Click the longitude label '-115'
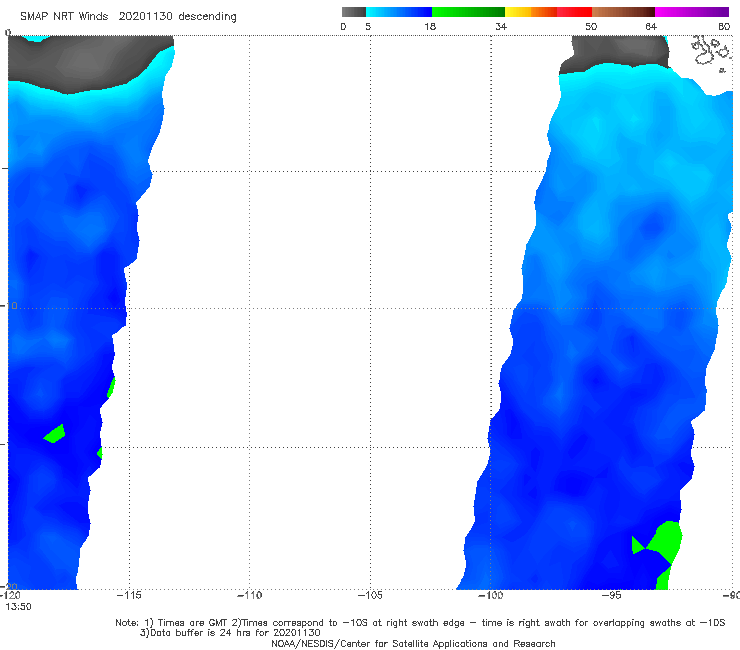740x650 pixels. point(129,595)
